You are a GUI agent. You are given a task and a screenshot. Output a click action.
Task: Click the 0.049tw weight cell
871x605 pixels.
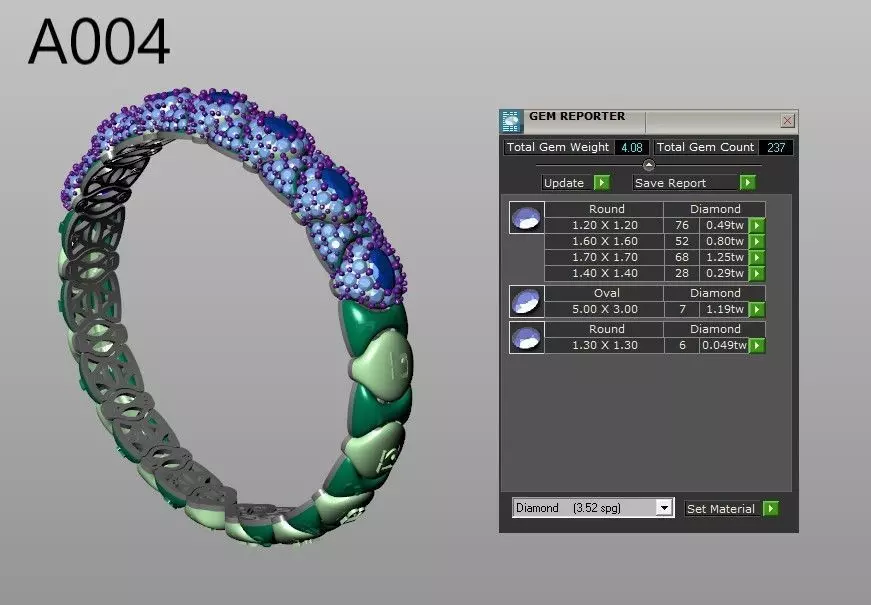724,345
